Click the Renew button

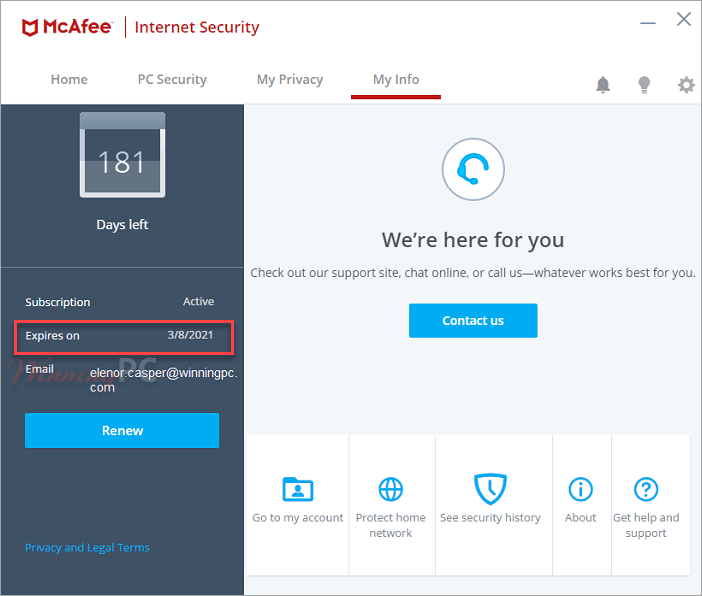pyautogui.click(x=122, y=430)
